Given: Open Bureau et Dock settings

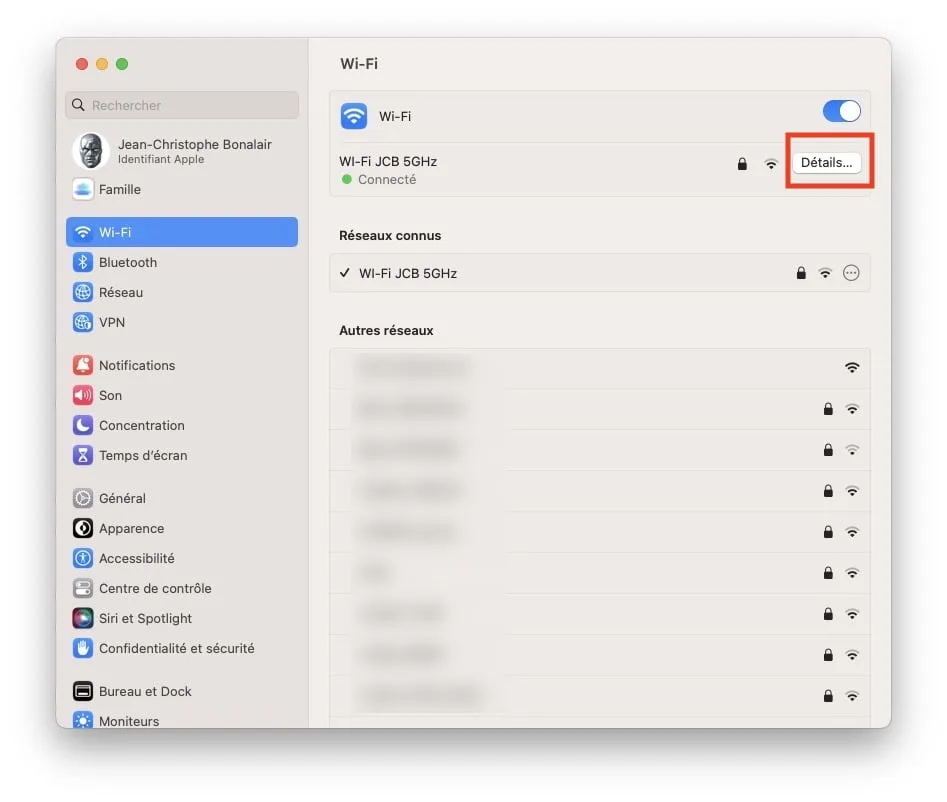Looking at the screenshot, I should click(182, 691).
